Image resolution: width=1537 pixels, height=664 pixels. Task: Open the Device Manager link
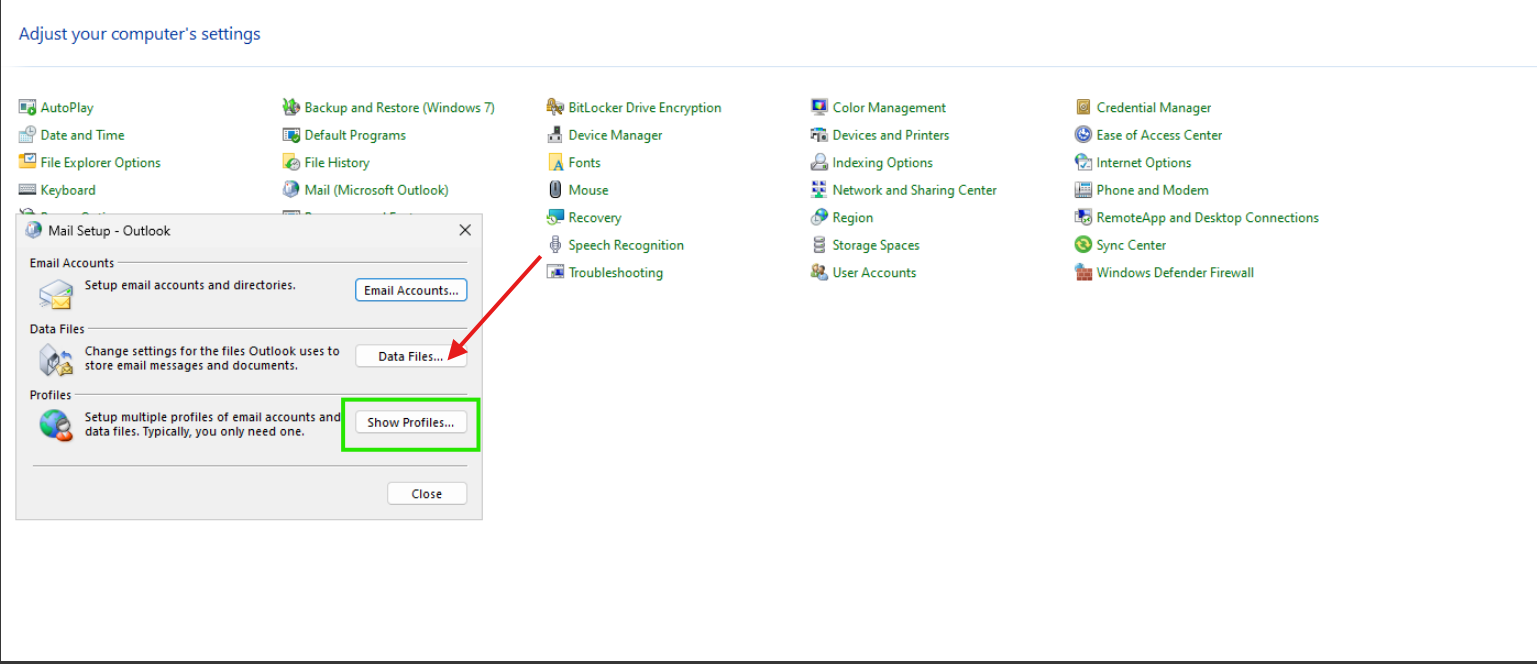(616, 135)
